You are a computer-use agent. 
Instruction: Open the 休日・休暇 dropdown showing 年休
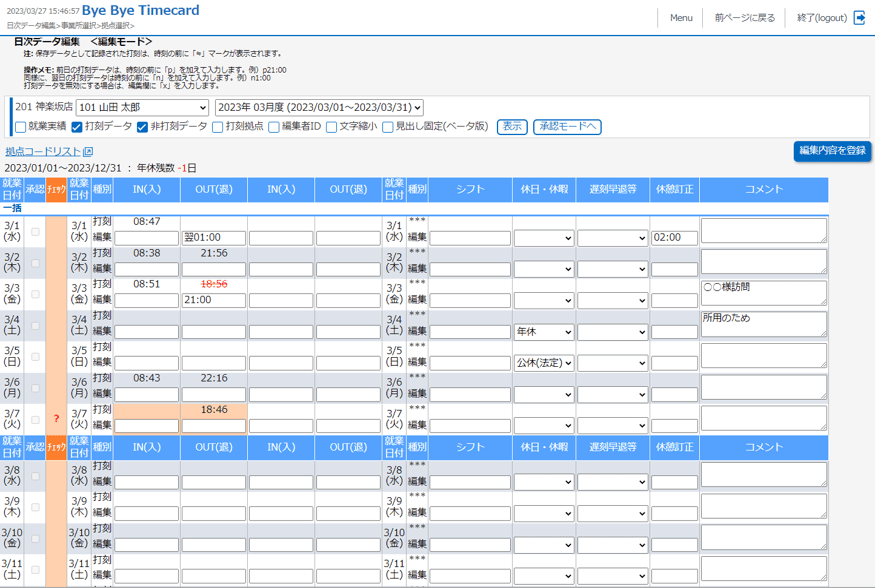tap(544, 332)
